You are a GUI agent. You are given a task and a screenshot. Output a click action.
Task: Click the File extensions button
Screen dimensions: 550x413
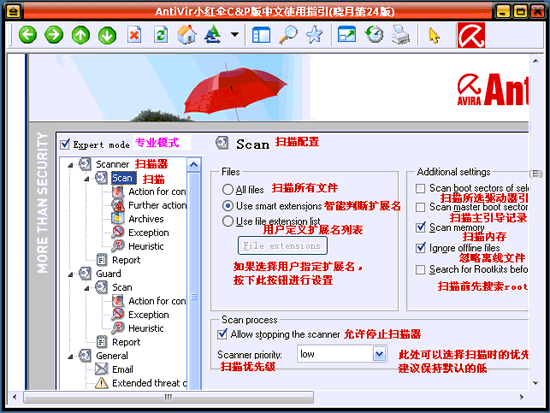click(283, 246)
